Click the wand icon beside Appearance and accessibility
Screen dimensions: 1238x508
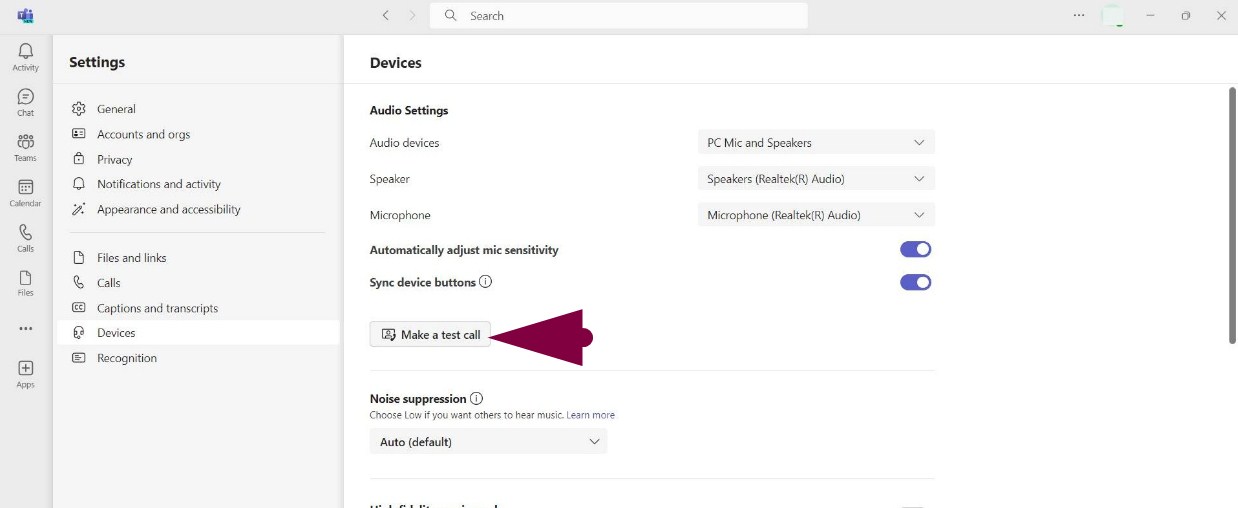click(79, 209)
